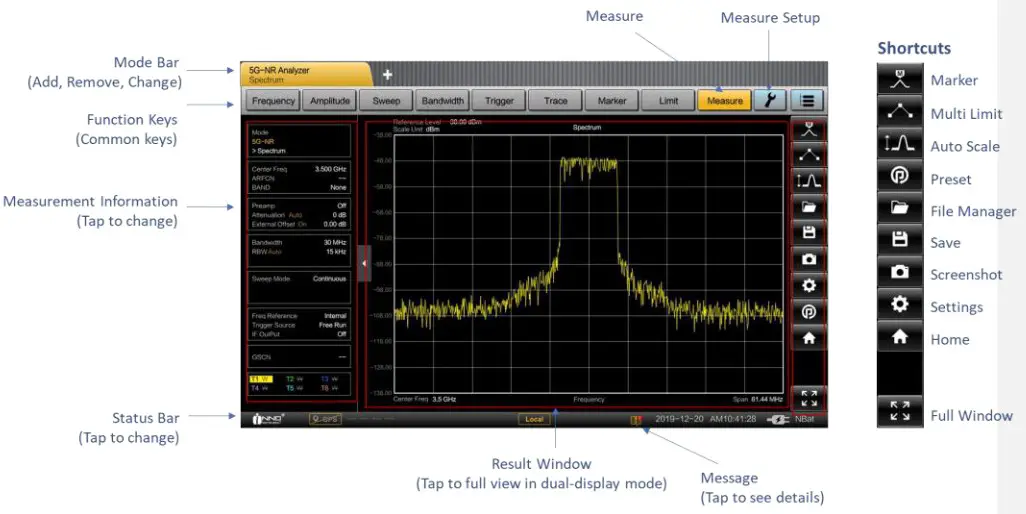Open the Amplitude function key
1026x514 pixels.
(x=330, y=101)
